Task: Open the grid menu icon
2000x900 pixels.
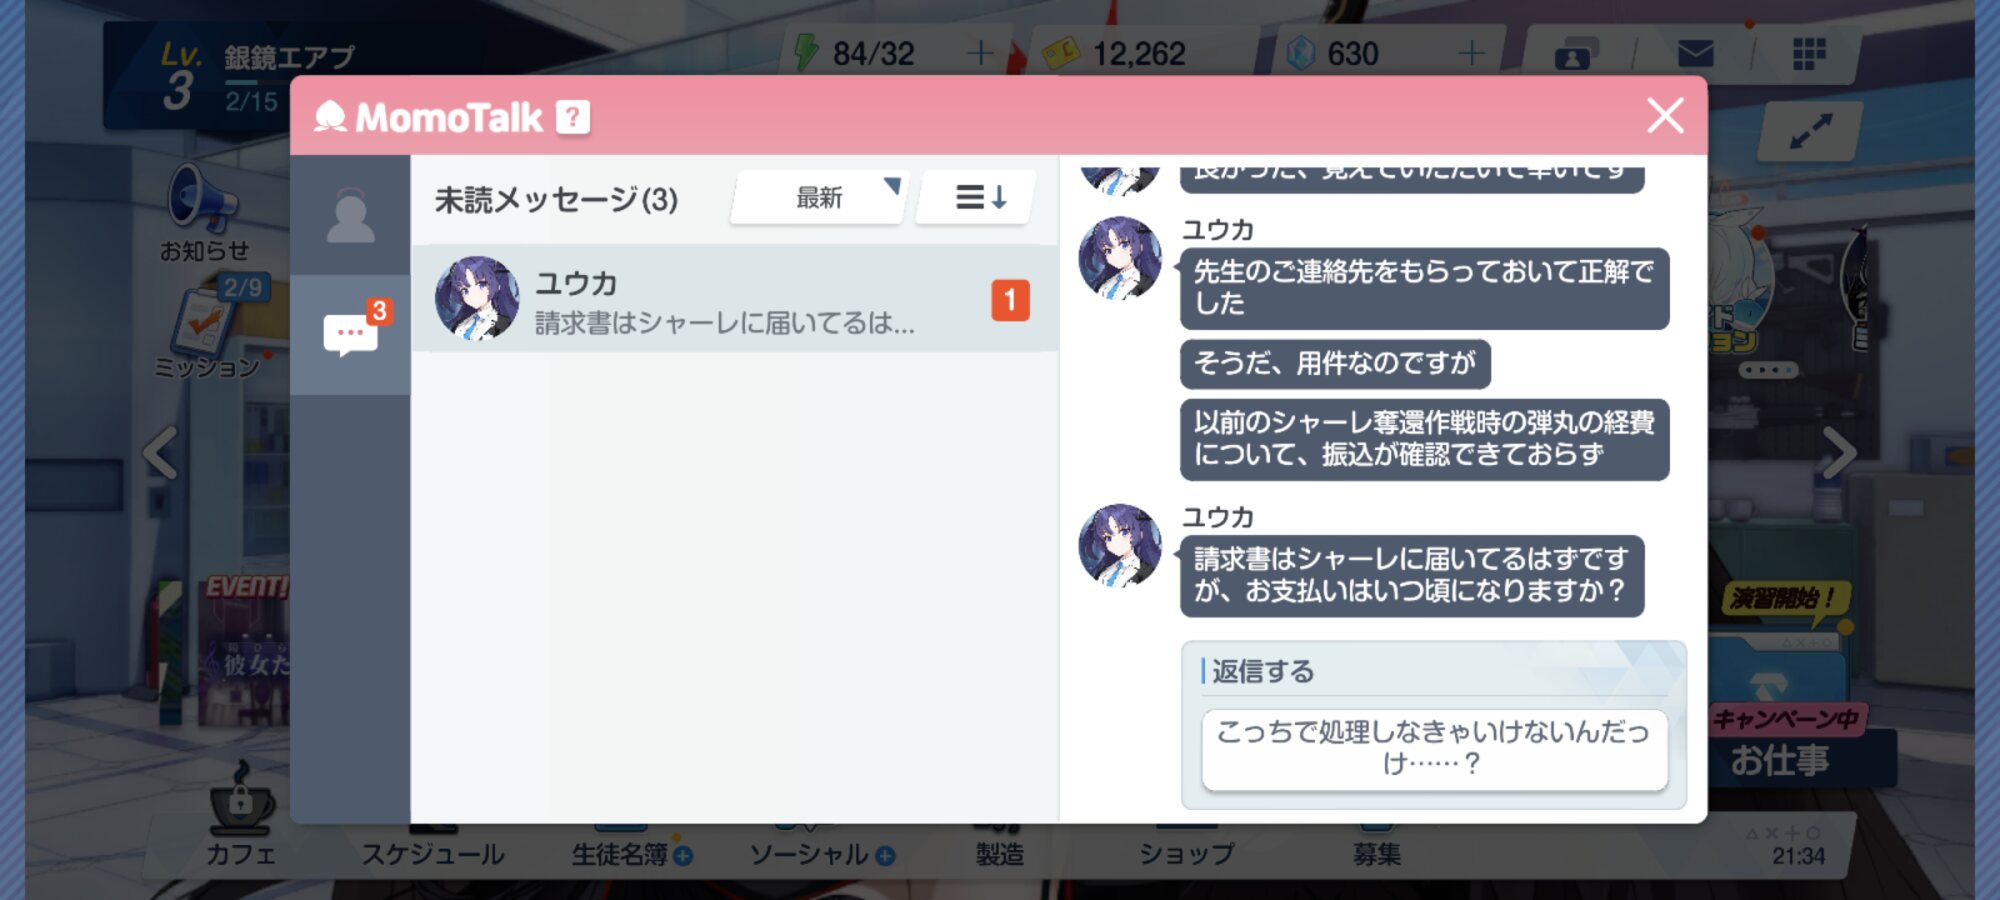Action: (1809, 53)
